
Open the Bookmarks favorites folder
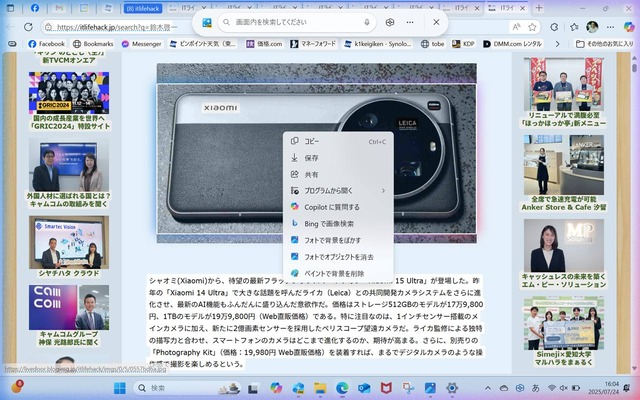tap(93, 44)
